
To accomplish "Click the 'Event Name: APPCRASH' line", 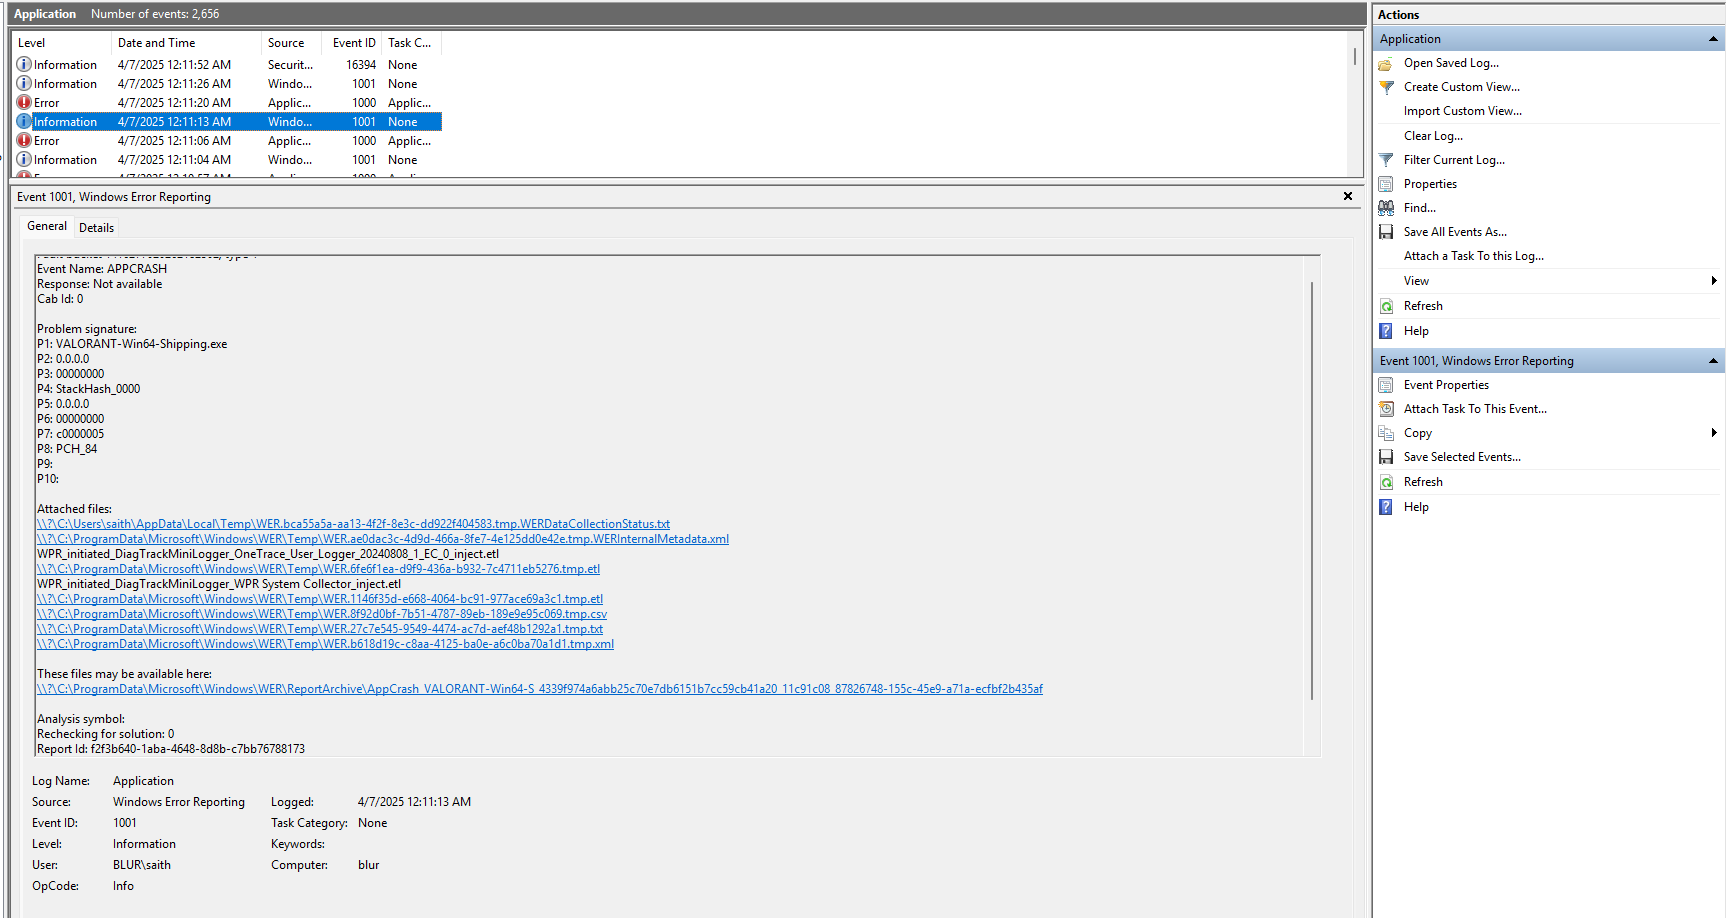I will click(102, 269).
